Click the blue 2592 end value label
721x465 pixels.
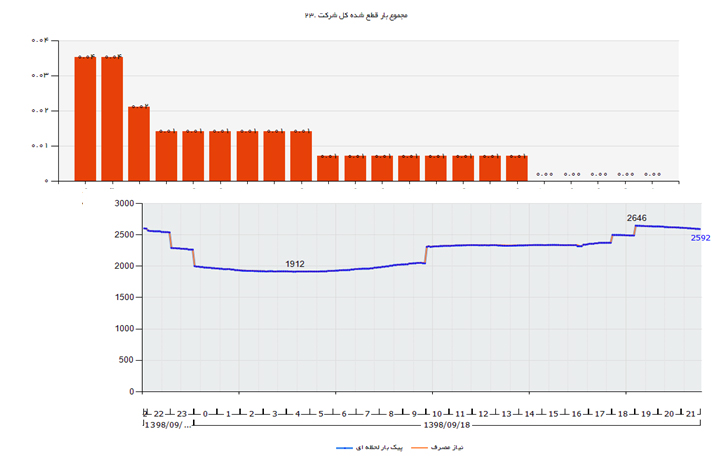pos(701,238)
